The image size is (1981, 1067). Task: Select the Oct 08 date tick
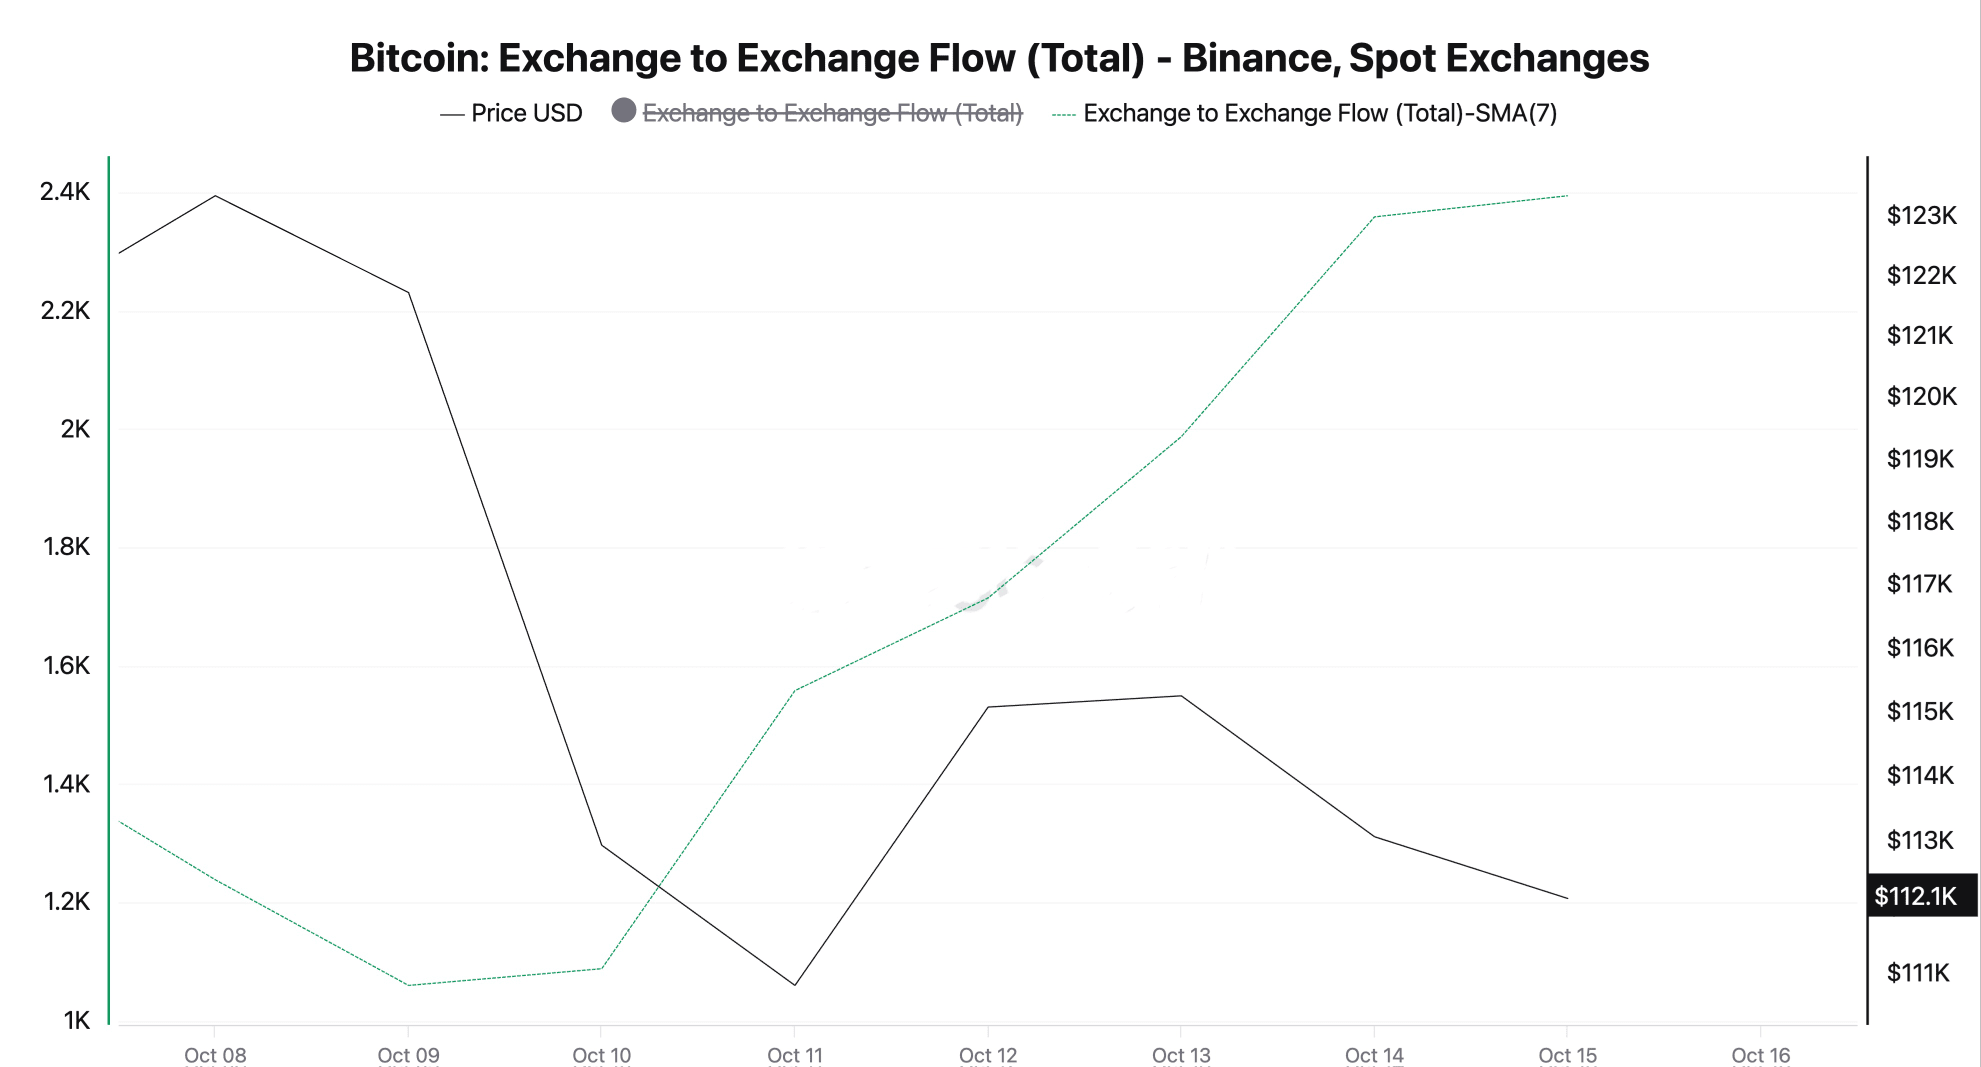(215, 1055)
